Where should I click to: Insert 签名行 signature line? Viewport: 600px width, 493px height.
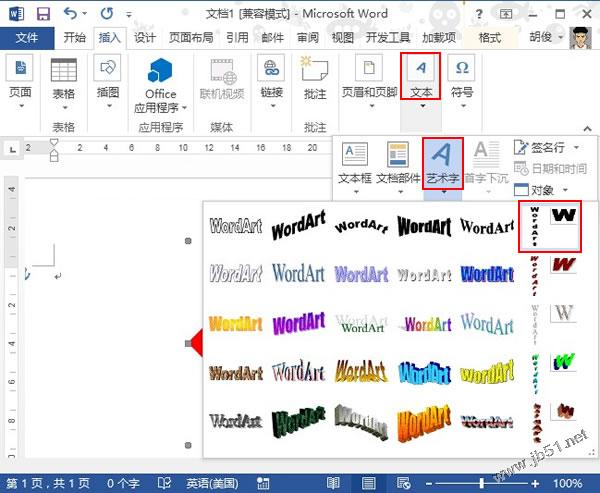(540, 147)
